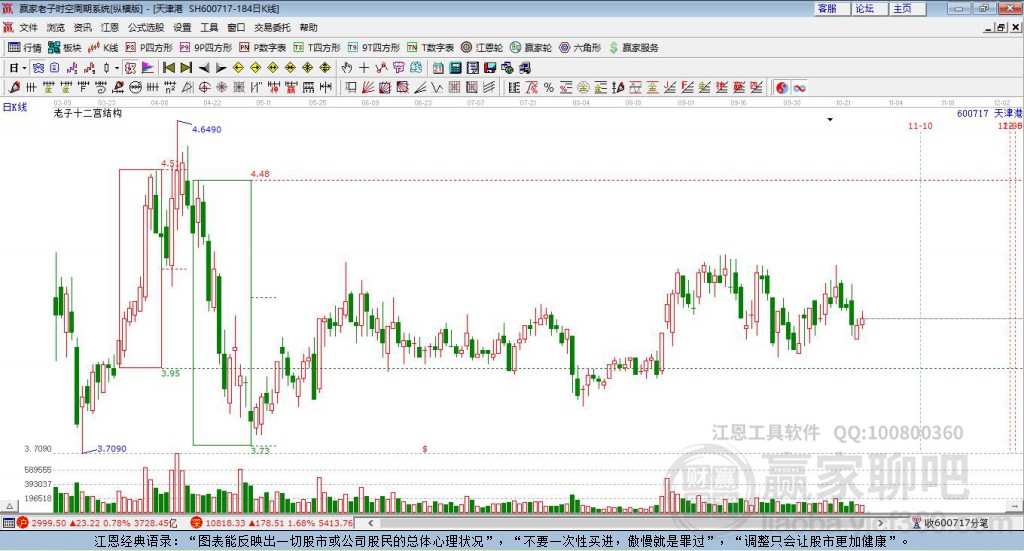The height and width of the screenshot is (551, 1024).
Task: Open the 六角形 hexagon tool
Action: [x=580, y=48]
